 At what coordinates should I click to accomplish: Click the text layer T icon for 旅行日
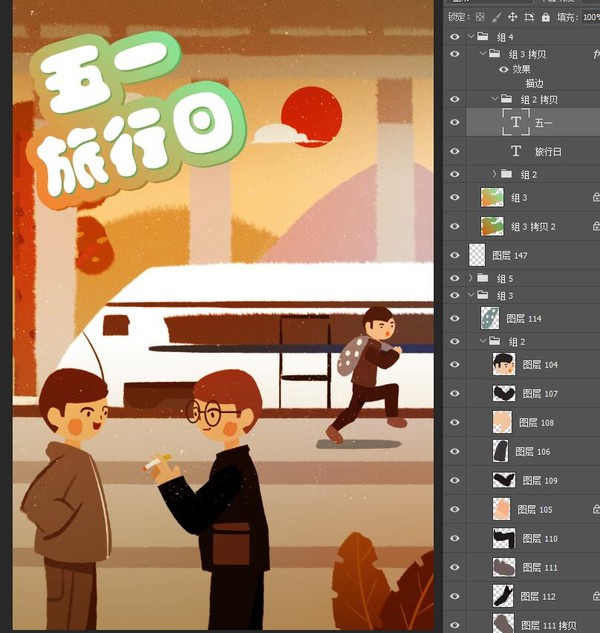click(x=516, y=151)
